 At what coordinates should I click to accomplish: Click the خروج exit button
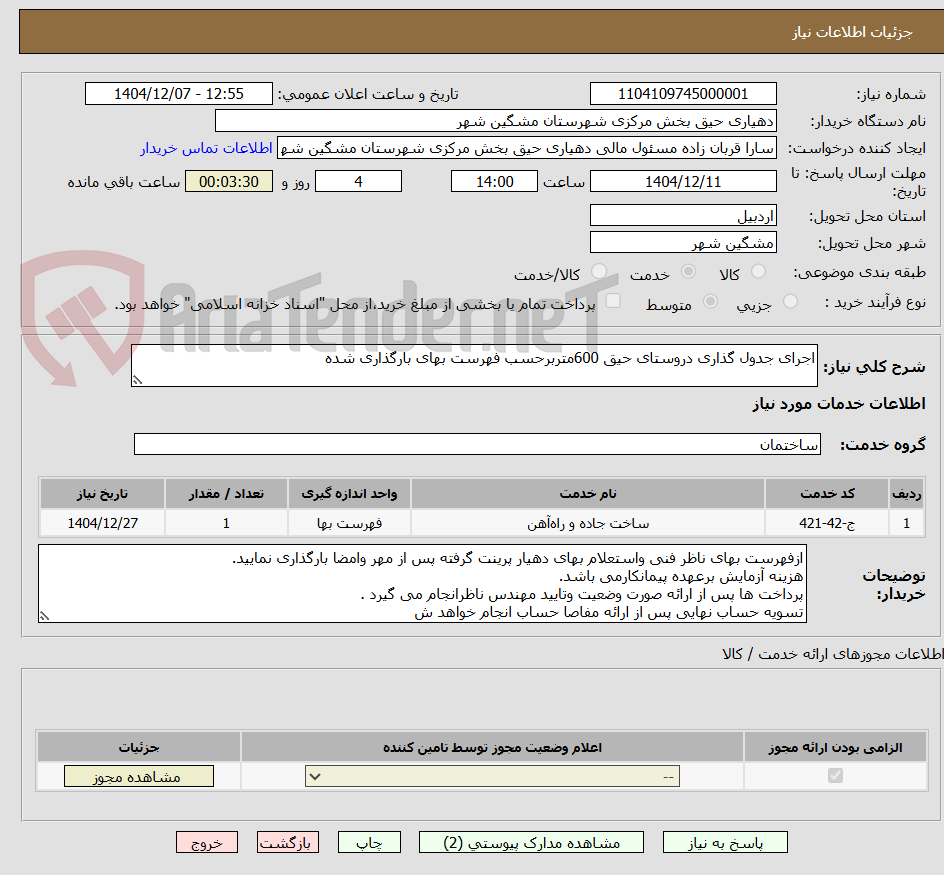(207, 842)
